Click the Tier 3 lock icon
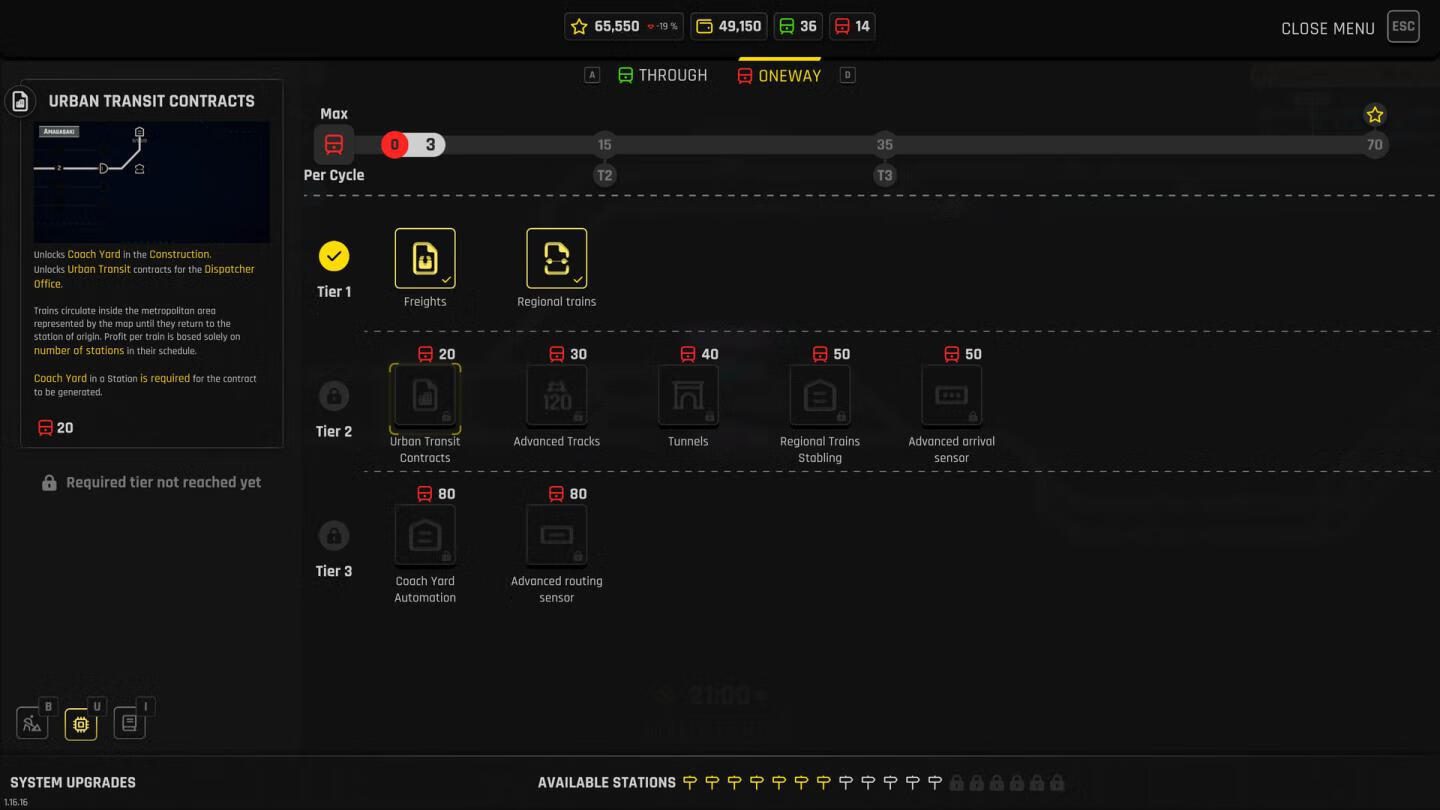The width and height of the screenshot is (1440, 810). 334,535
